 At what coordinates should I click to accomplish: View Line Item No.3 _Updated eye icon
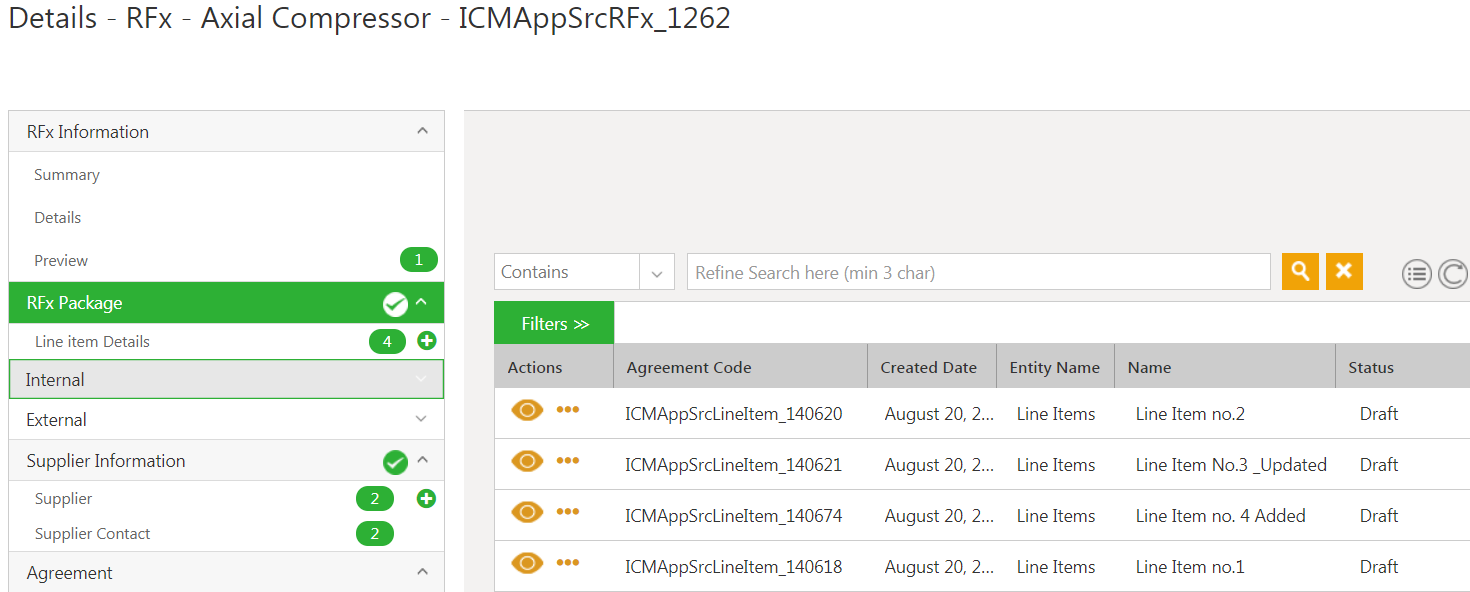[527, 461]
